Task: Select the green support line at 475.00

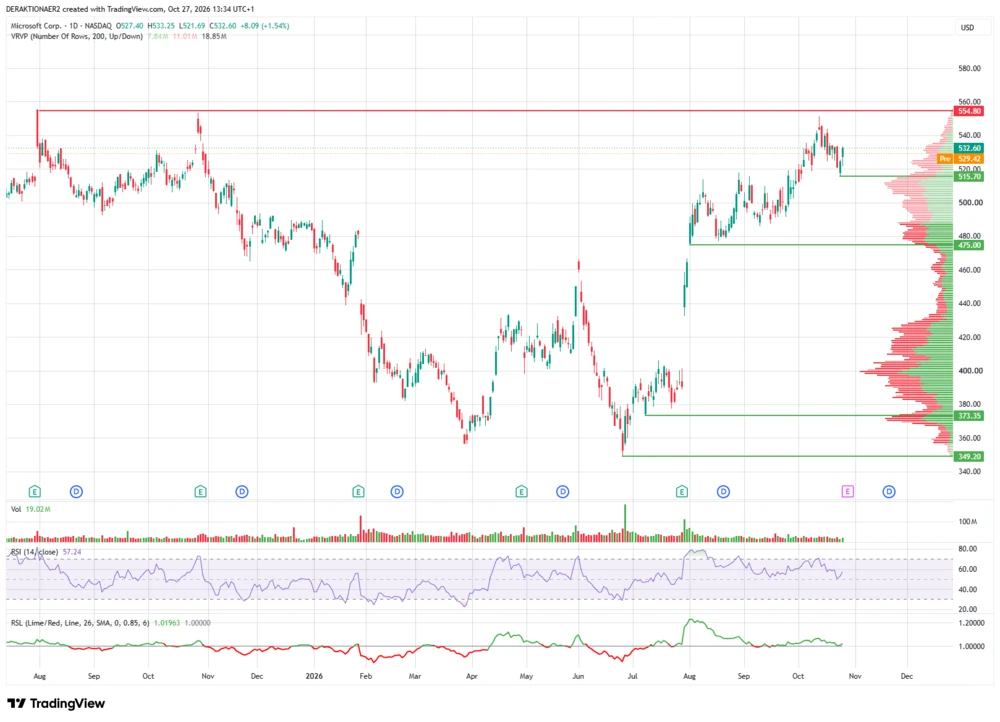Action: pos(821,245)
